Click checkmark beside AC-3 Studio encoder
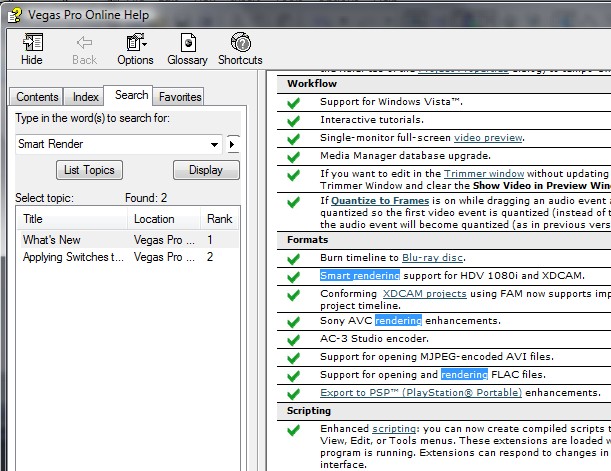 click(x=293, y=340)
